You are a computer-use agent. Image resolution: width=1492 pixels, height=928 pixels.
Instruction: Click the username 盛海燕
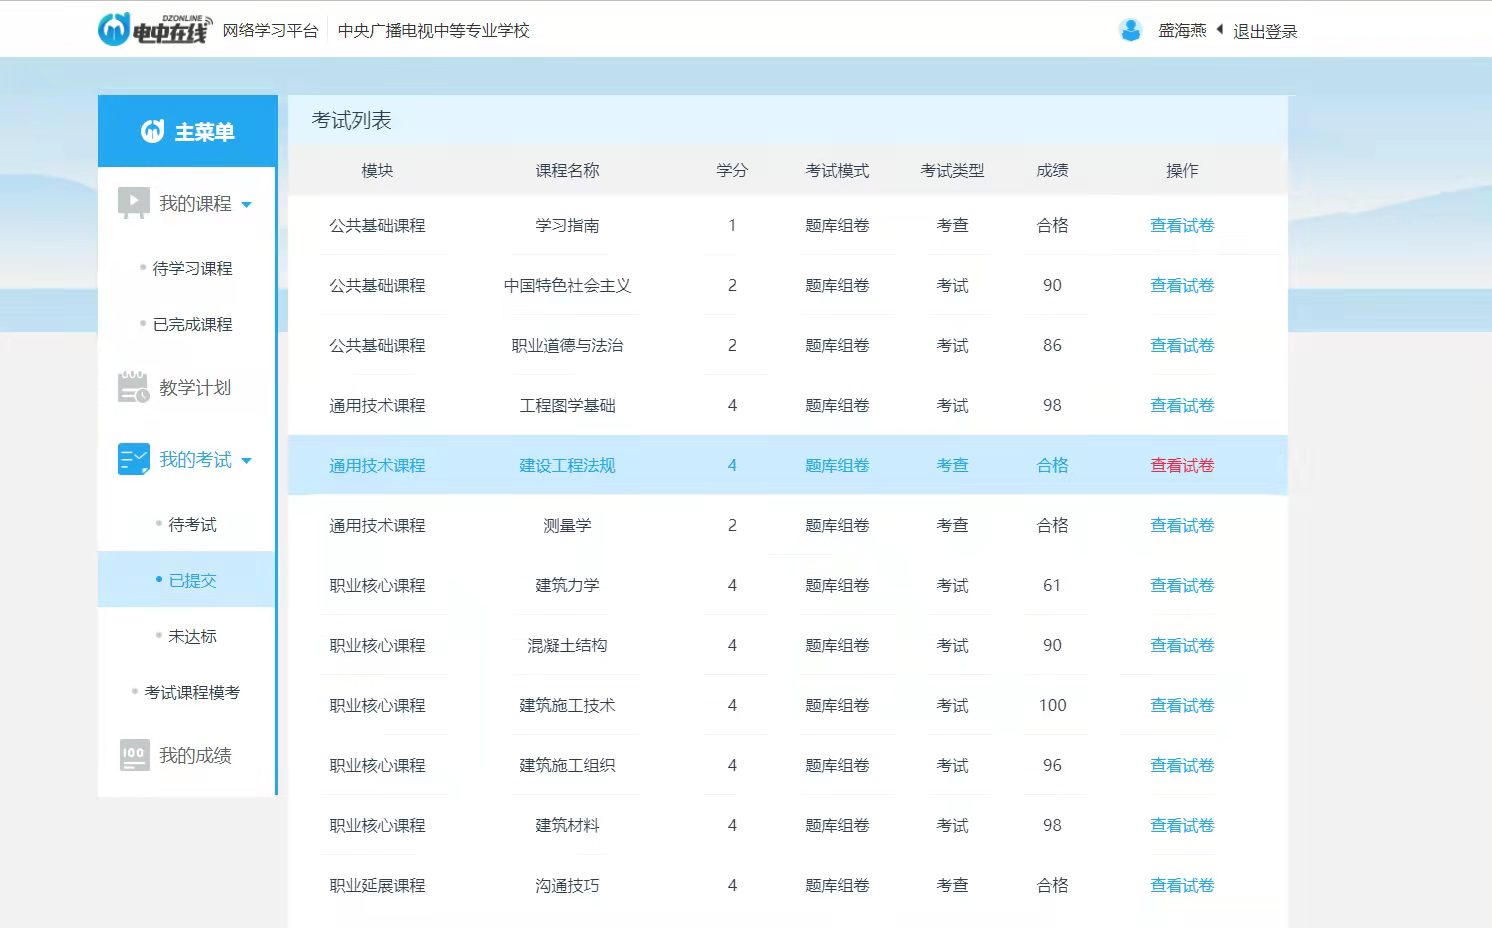(x=1182, y=31)
